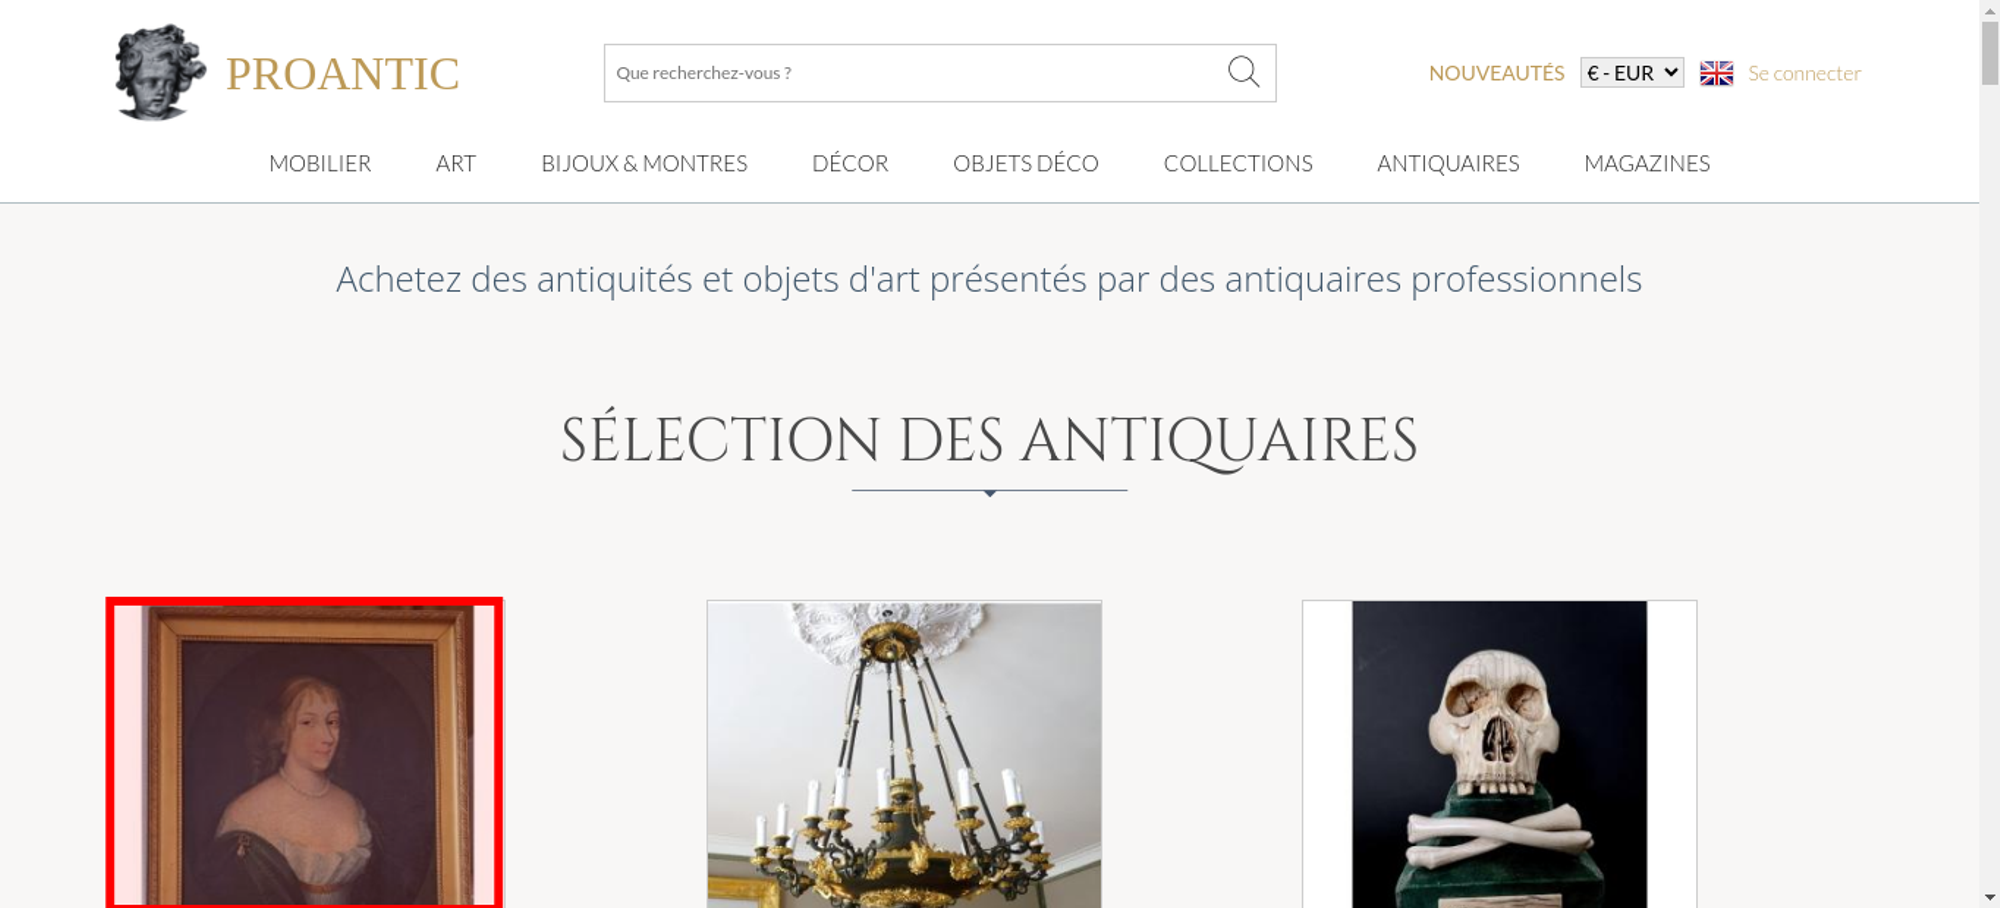2000x908 pixels.
Task: Open the skull and crossbones thumbnail
Action: pos(1499,754)
